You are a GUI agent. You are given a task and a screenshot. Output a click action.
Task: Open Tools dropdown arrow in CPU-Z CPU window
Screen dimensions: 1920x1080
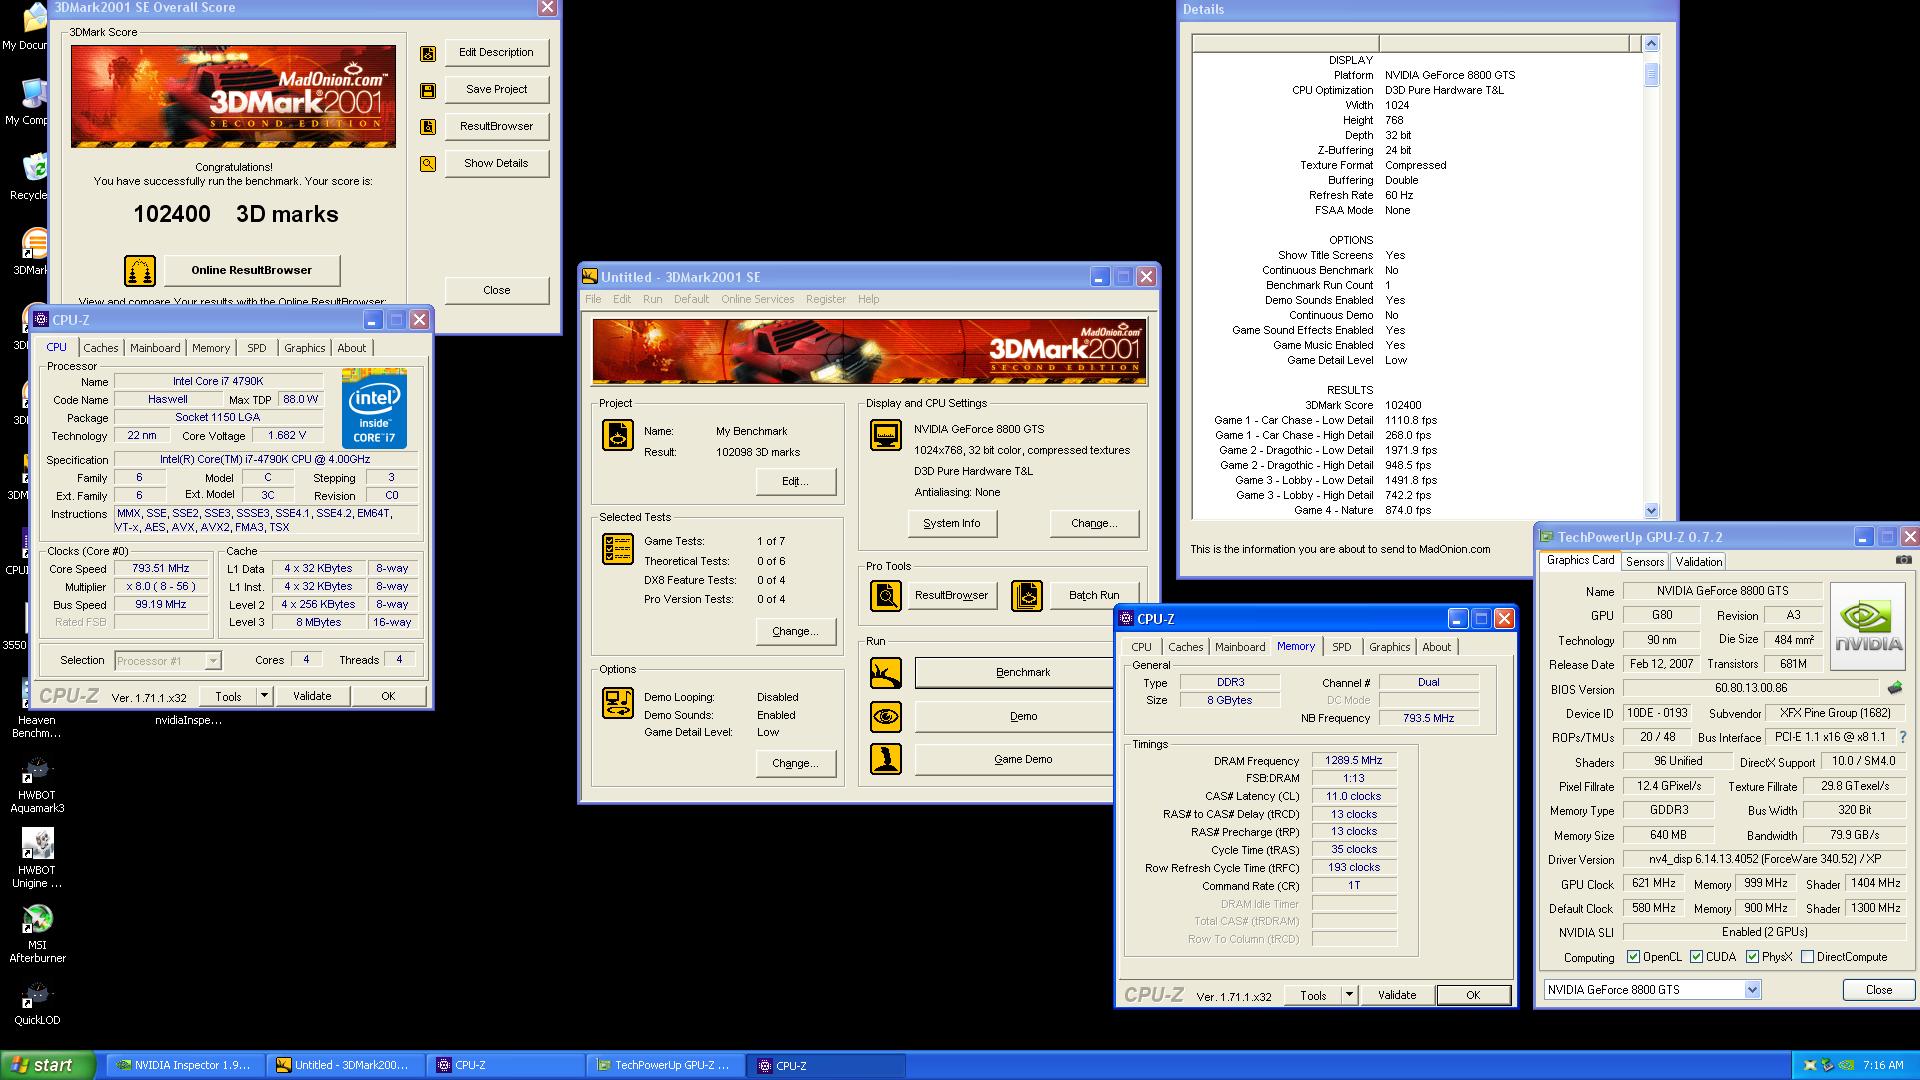(x=264, y=696)
